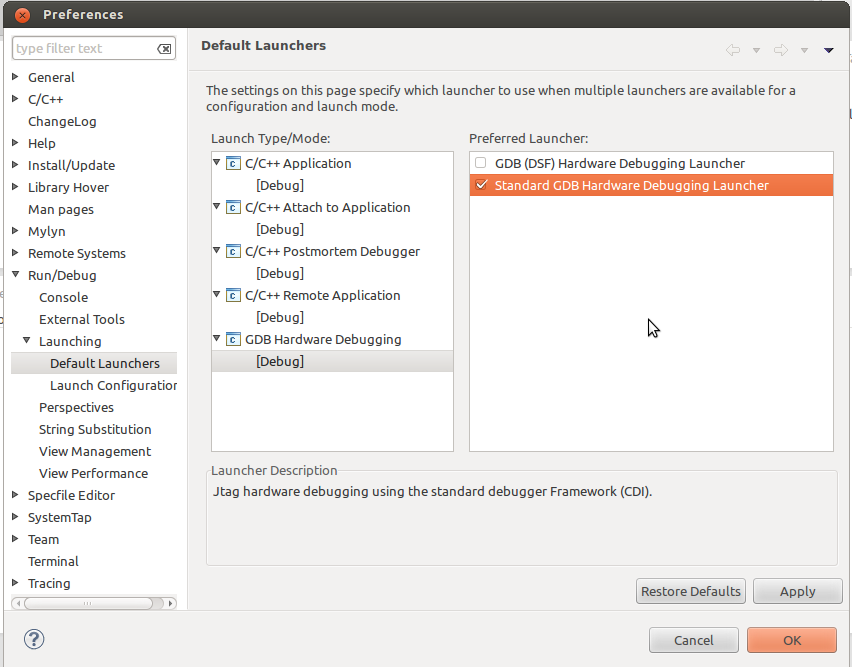The height and width of the screenshot is (667, 852).
Task: Collapse the C/C++ Application launch type
Action: [x=216, y=162]
